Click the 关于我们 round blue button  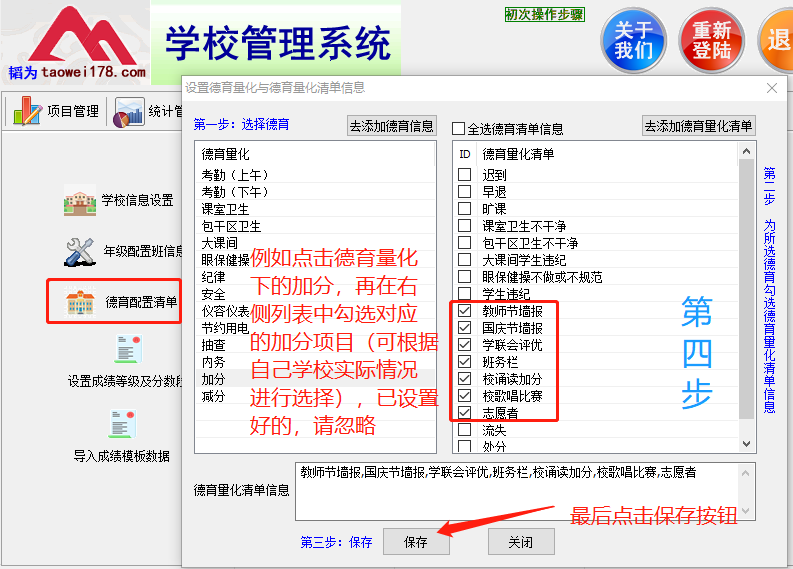633,40
